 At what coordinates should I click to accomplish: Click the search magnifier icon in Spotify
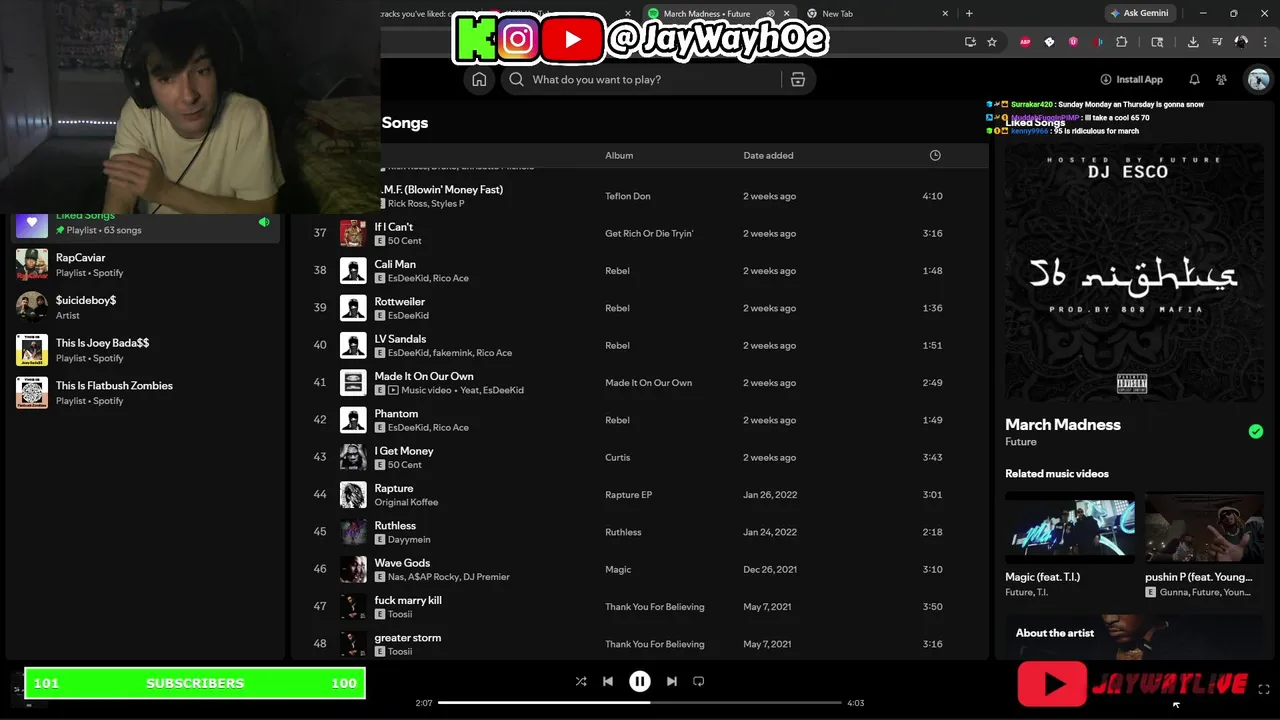(x=516, y=80)
